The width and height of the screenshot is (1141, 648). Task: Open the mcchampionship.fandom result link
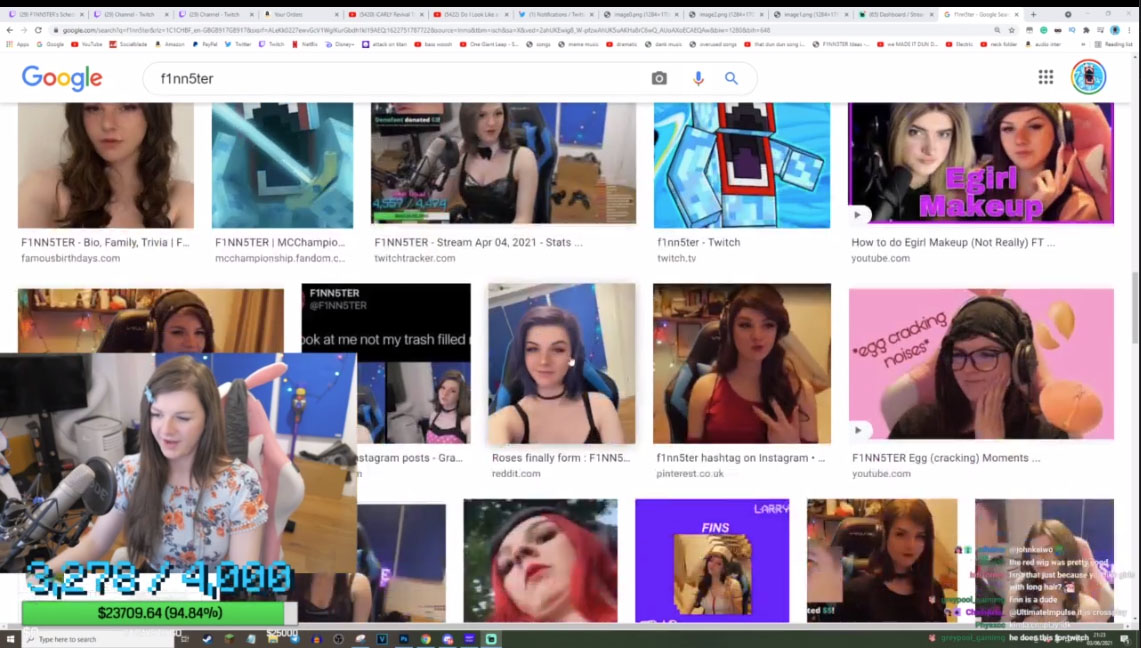point(280,258)
